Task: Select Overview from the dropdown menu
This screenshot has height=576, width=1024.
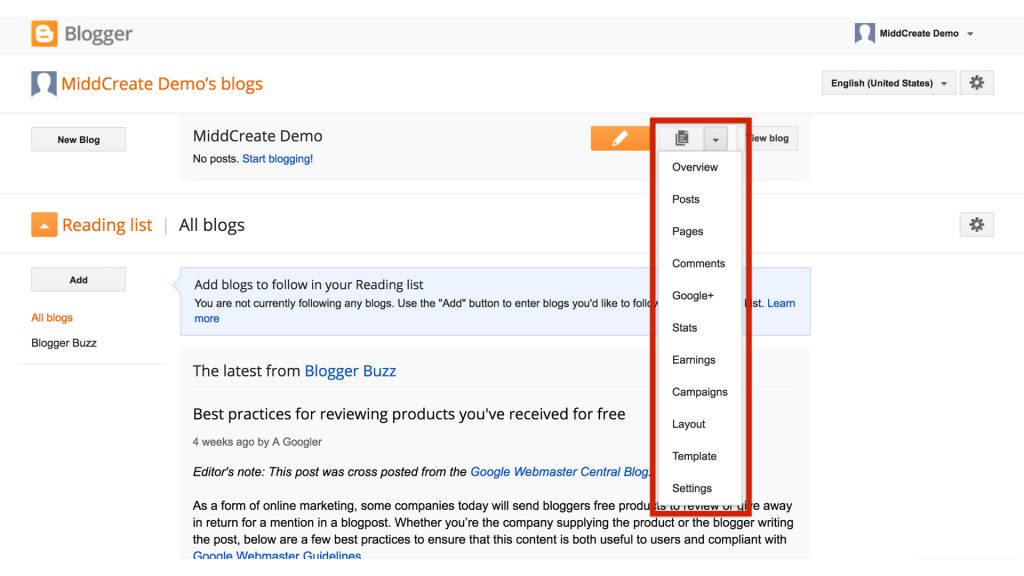Action: tap(695, 167)
